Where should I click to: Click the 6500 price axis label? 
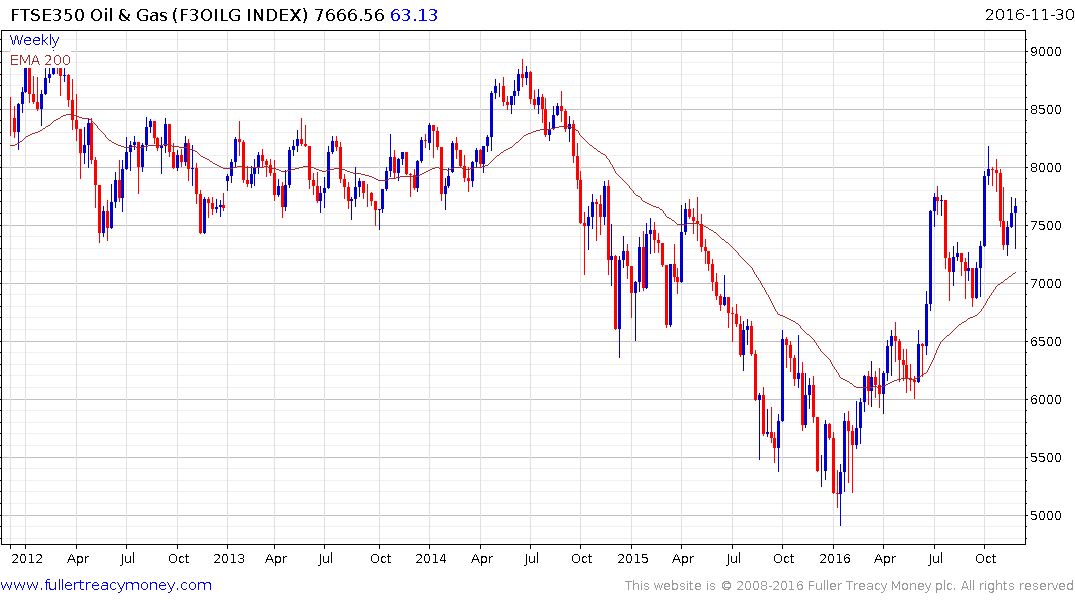(x=1046, y=341)
